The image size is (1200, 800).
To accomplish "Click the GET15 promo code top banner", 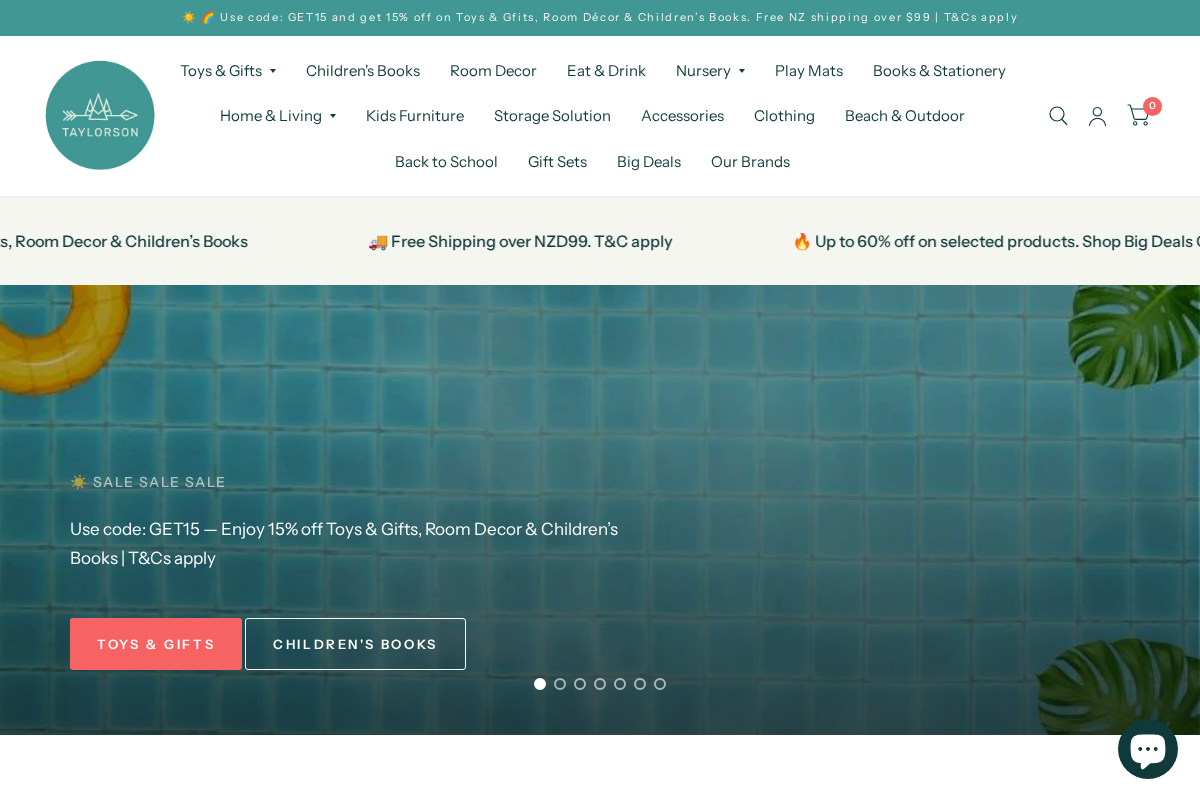I will point(600,17).
